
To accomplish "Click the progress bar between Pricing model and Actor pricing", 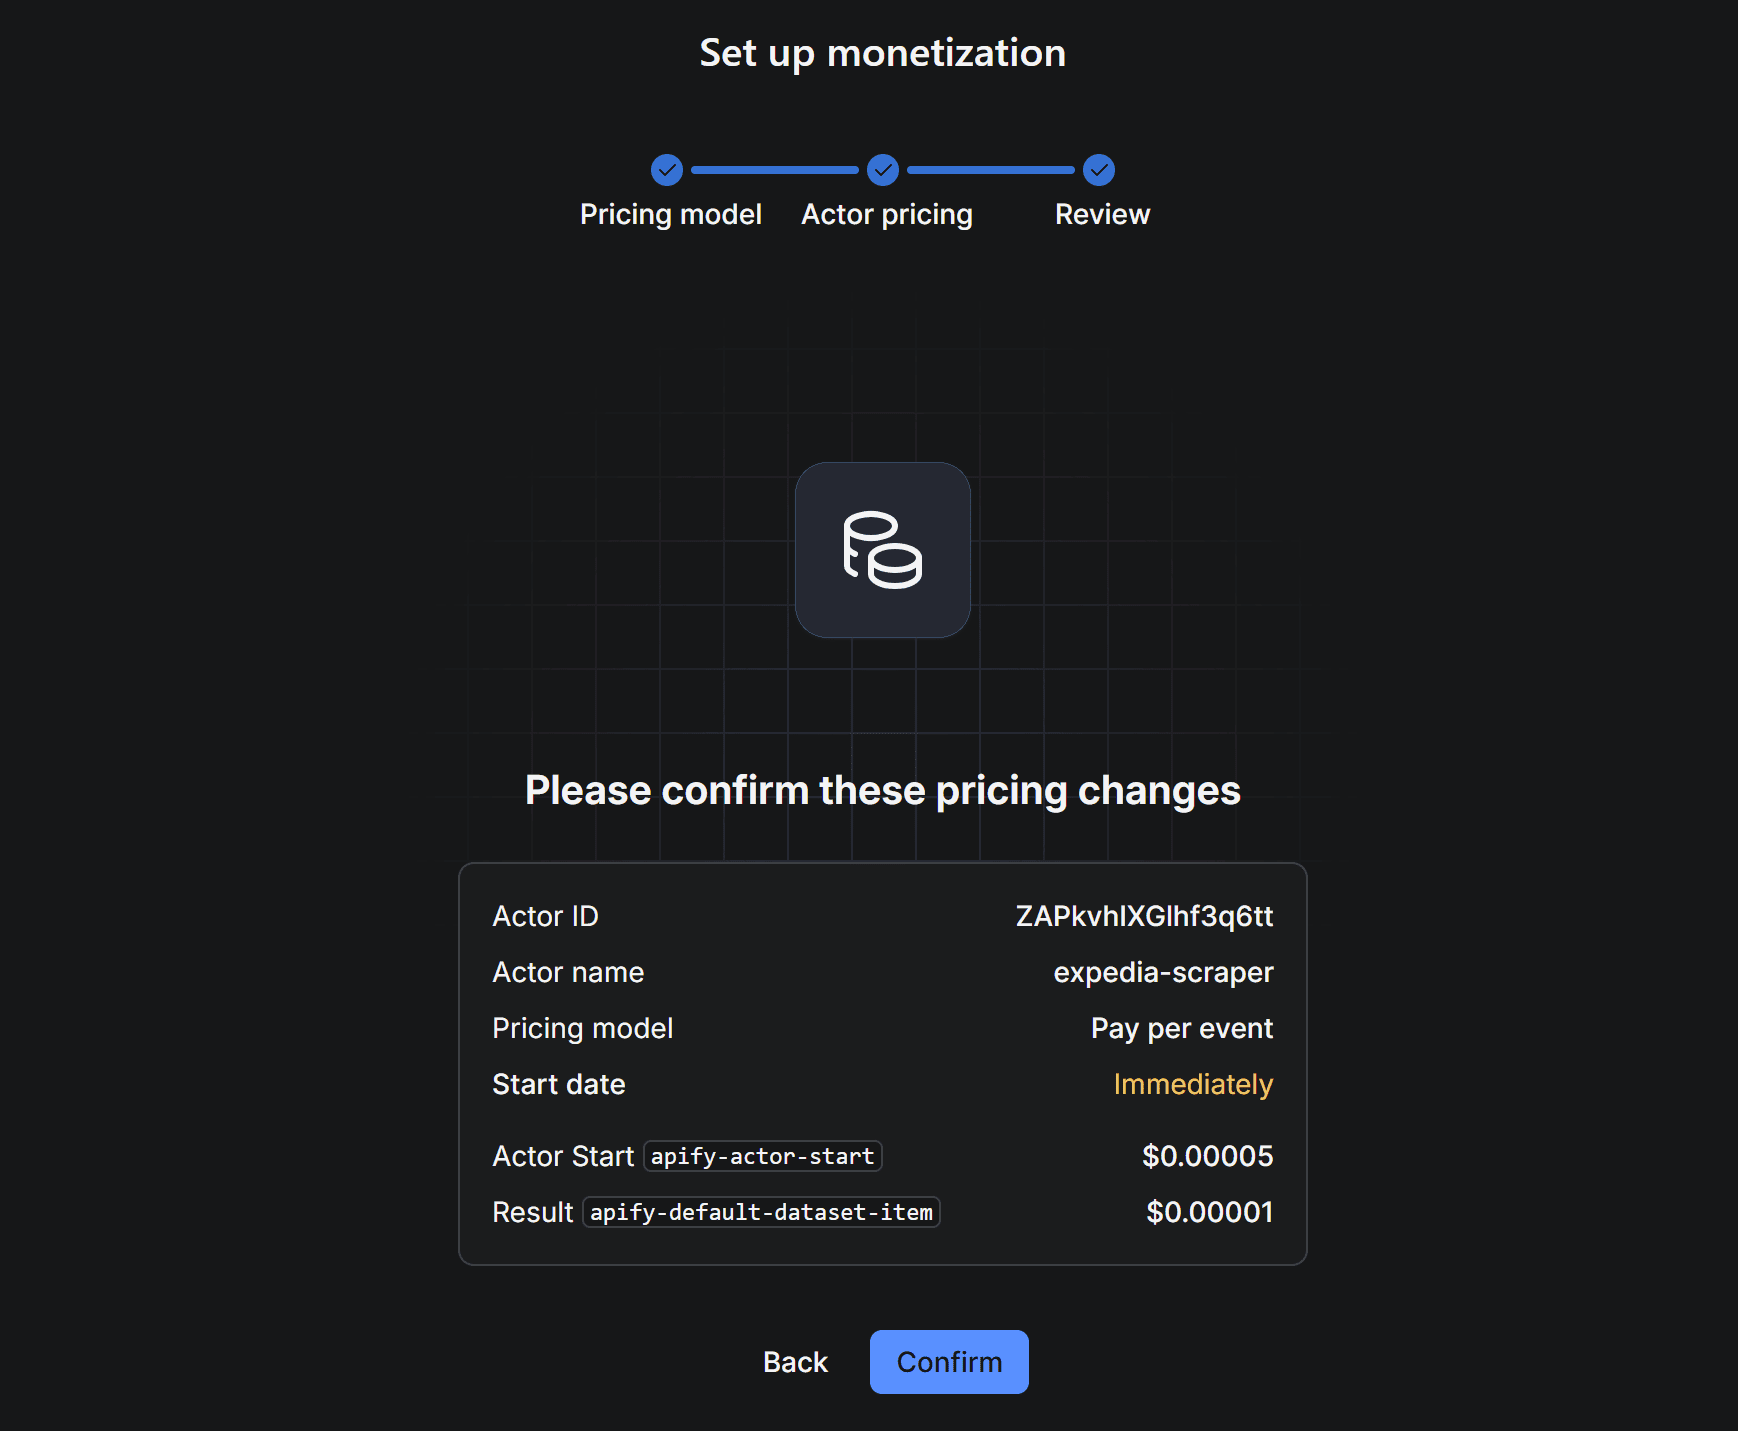I will 775,170.
